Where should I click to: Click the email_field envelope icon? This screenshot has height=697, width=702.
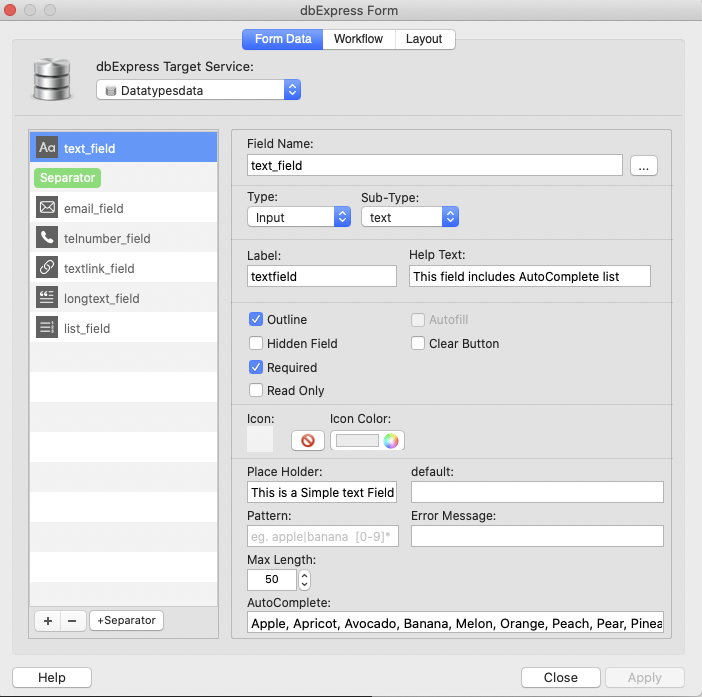tap(47, 208)
